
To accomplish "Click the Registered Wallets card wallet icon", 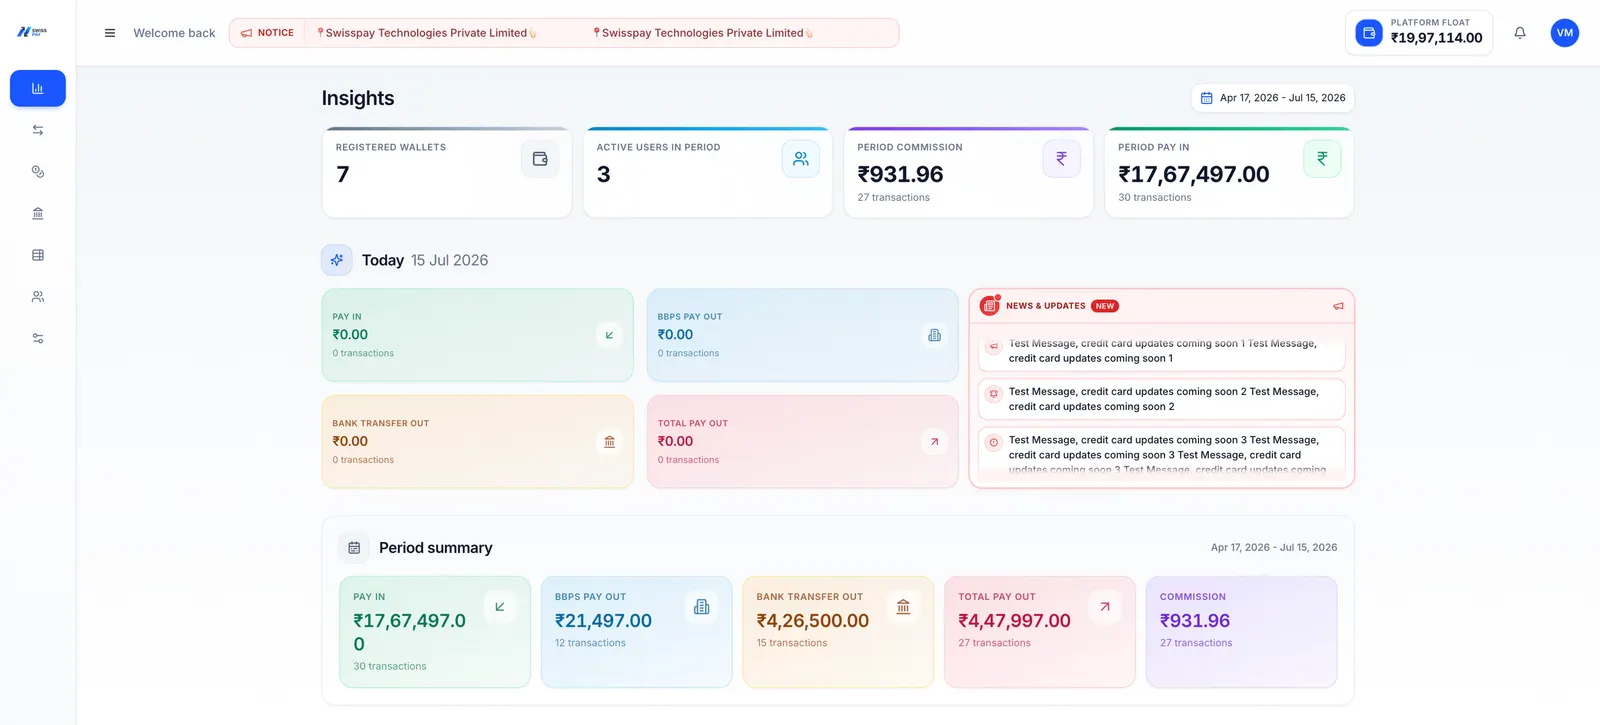I will (540, 159).
